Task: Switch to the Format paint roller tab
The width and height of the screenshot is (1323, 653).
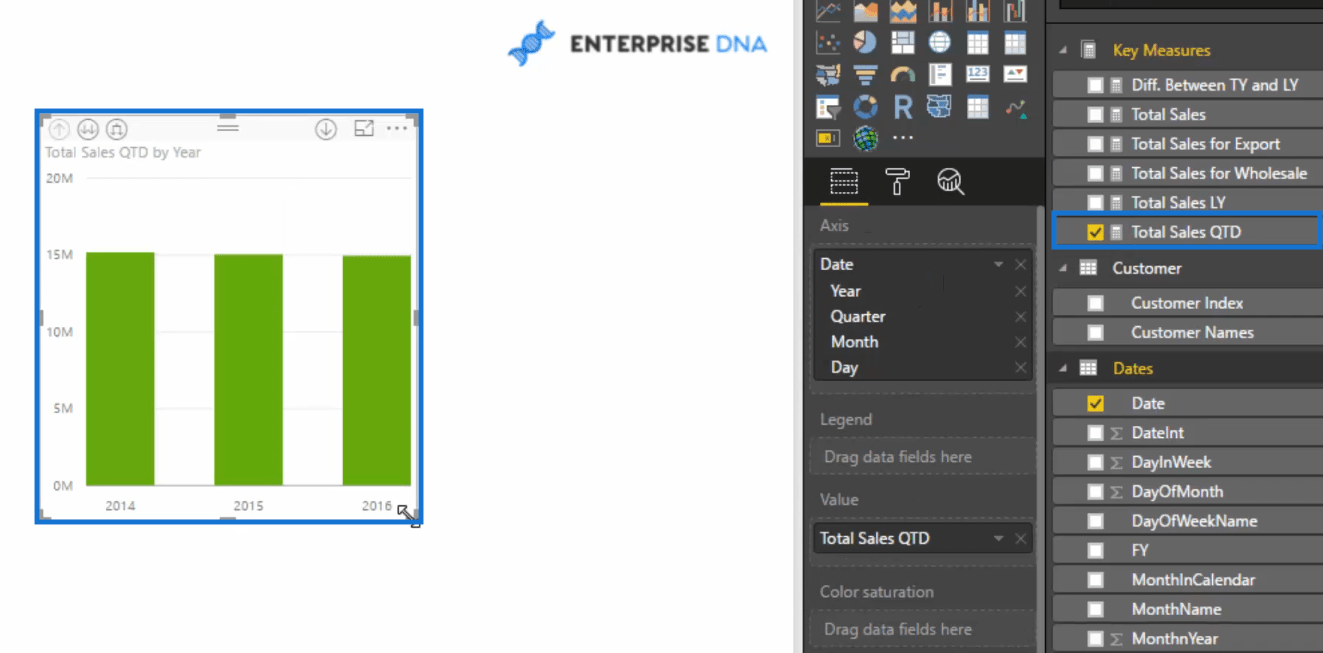Action: [897, 181]
